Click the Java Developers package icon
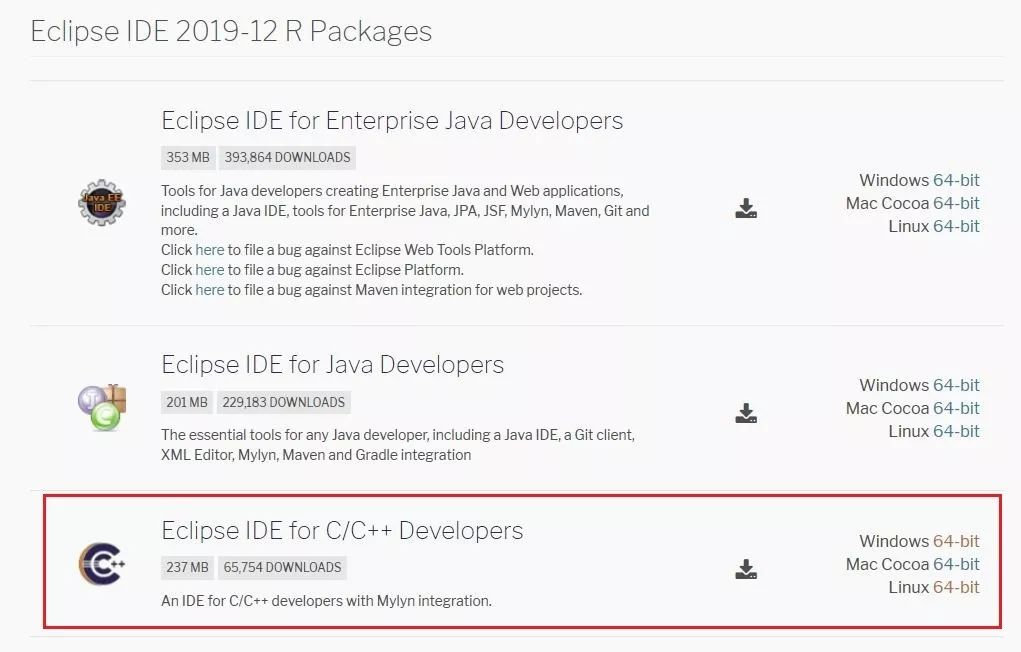Screen dimensions: 1021x652 [102, 408]
